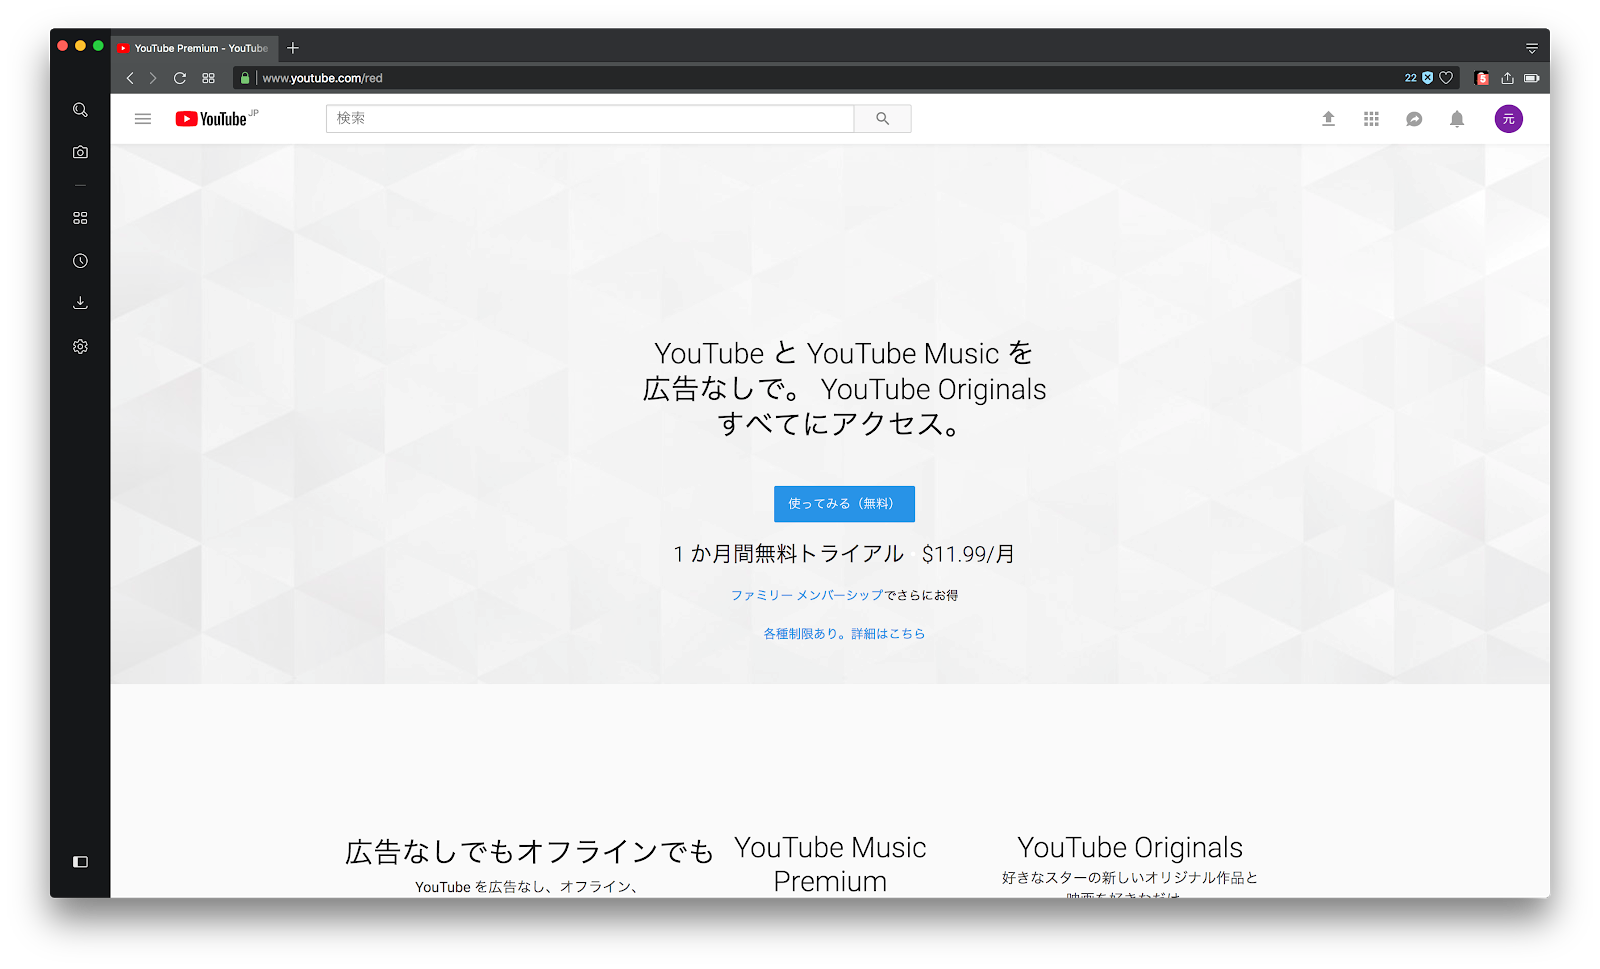Click the snapshot camera icon in sidebar
1600x969 pixels.
80,152
